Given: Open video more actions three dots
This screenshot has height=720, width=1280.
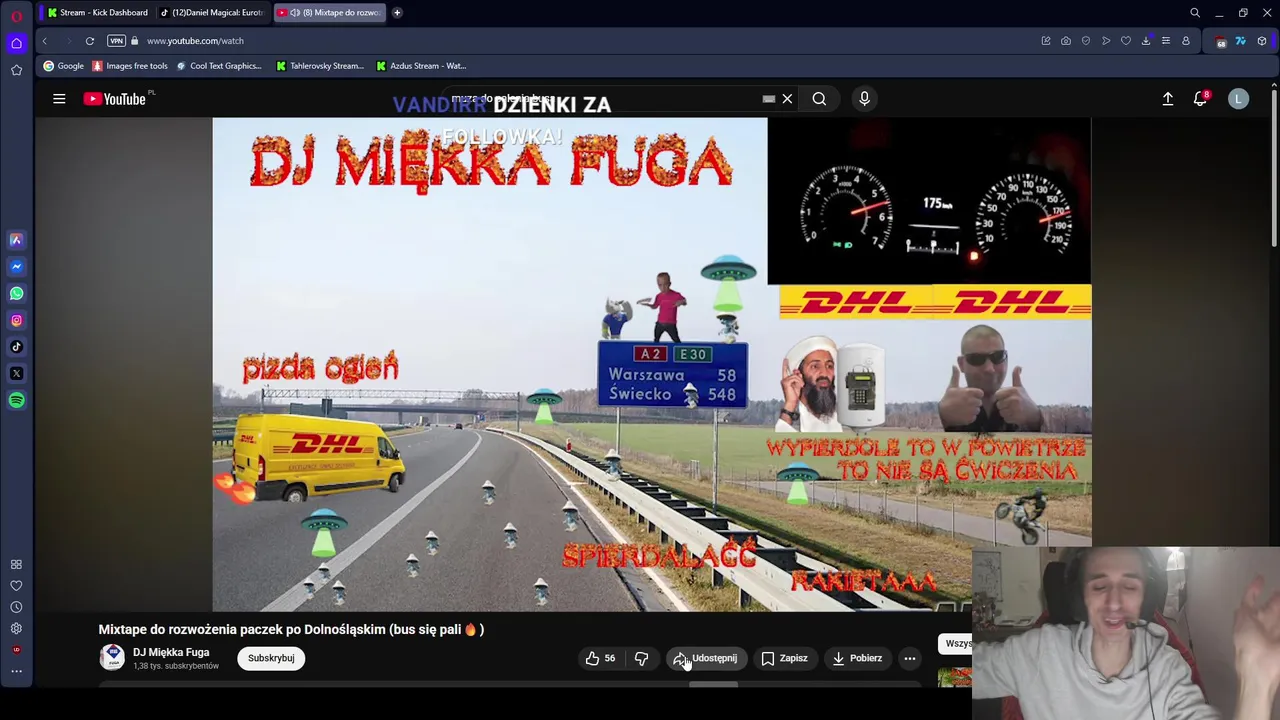Looking at the screenshot, I should coord(910,658).
